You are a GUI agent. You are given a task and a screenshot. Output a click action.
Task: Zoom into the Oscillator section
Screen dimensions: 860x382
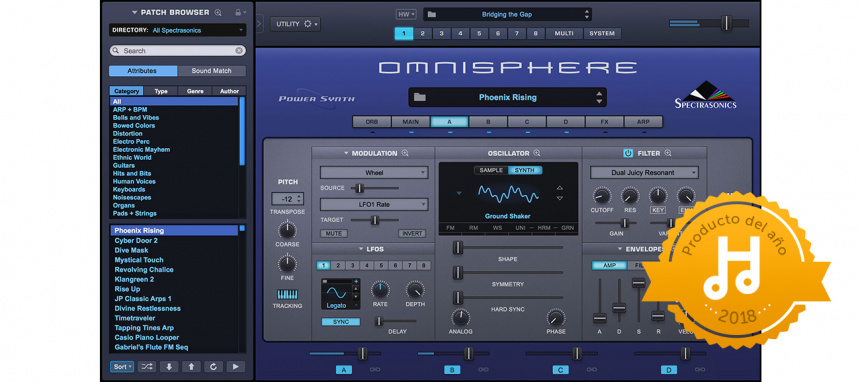(x=537, y=153)
